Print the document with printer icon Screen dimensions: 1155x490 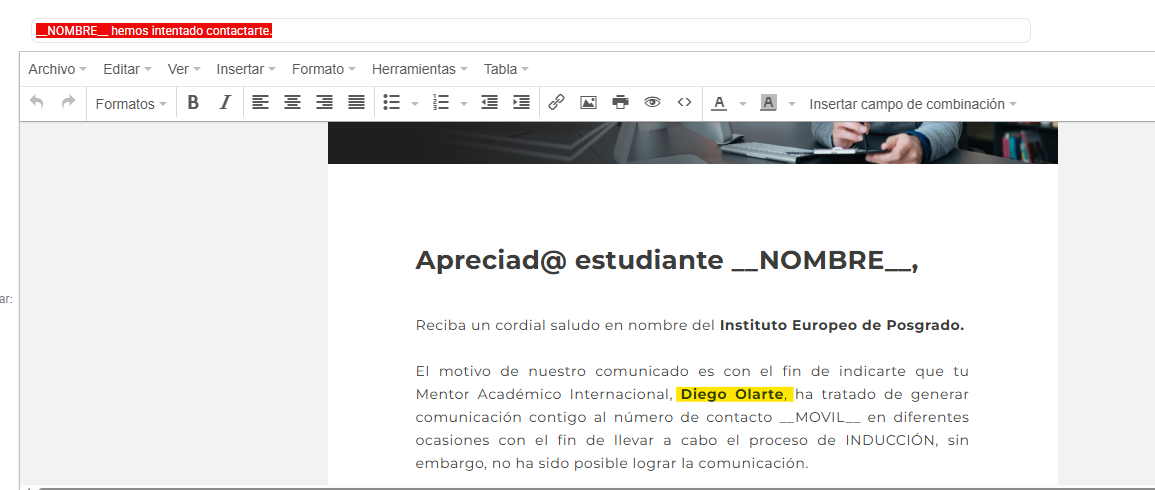pos(620,103)
